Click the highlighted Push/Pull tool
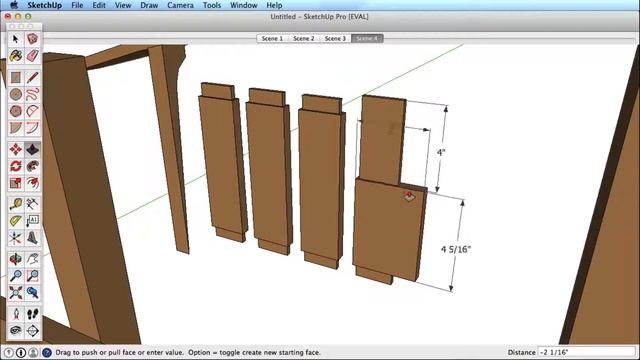This screenshot has height=360, width=640. 33,150
